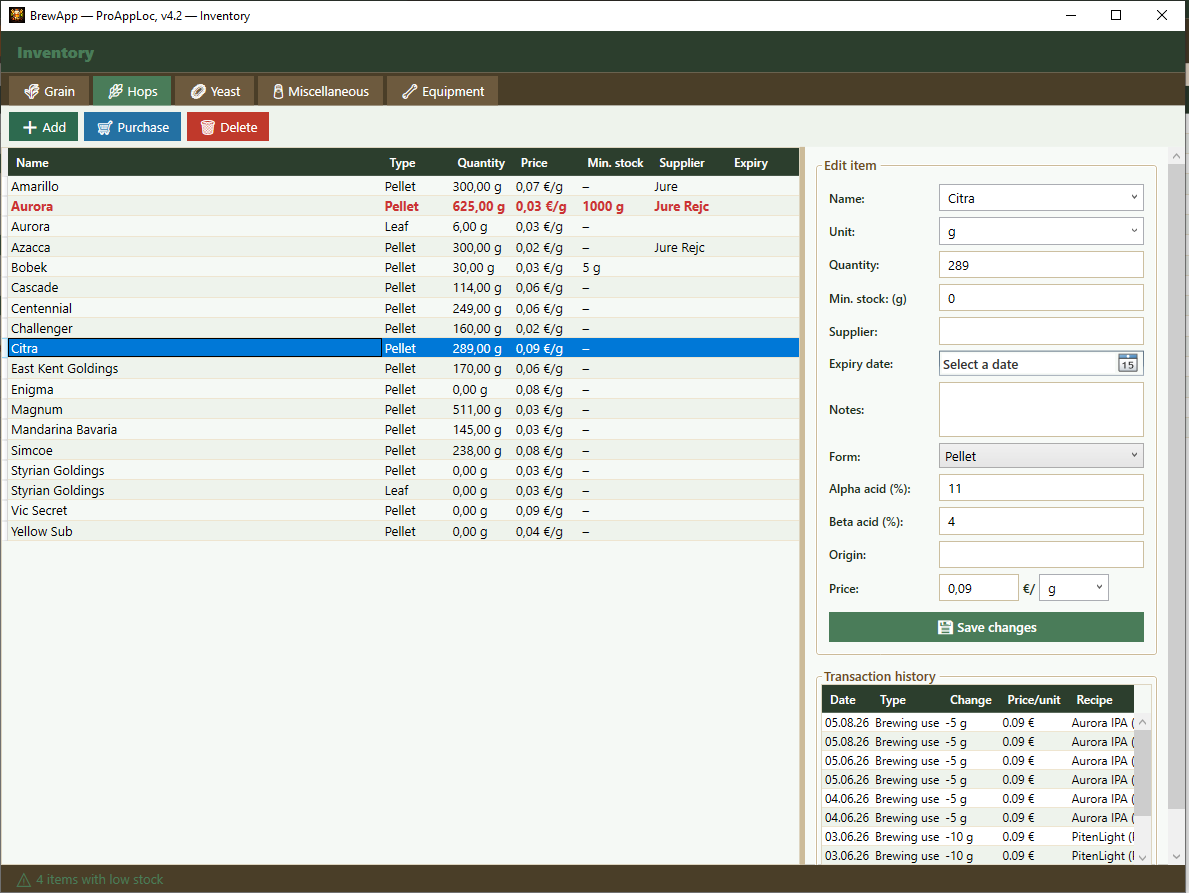Viewport: 1189px width, 893px height.
Task: Click the Supplier input field
Action: 1040,331
